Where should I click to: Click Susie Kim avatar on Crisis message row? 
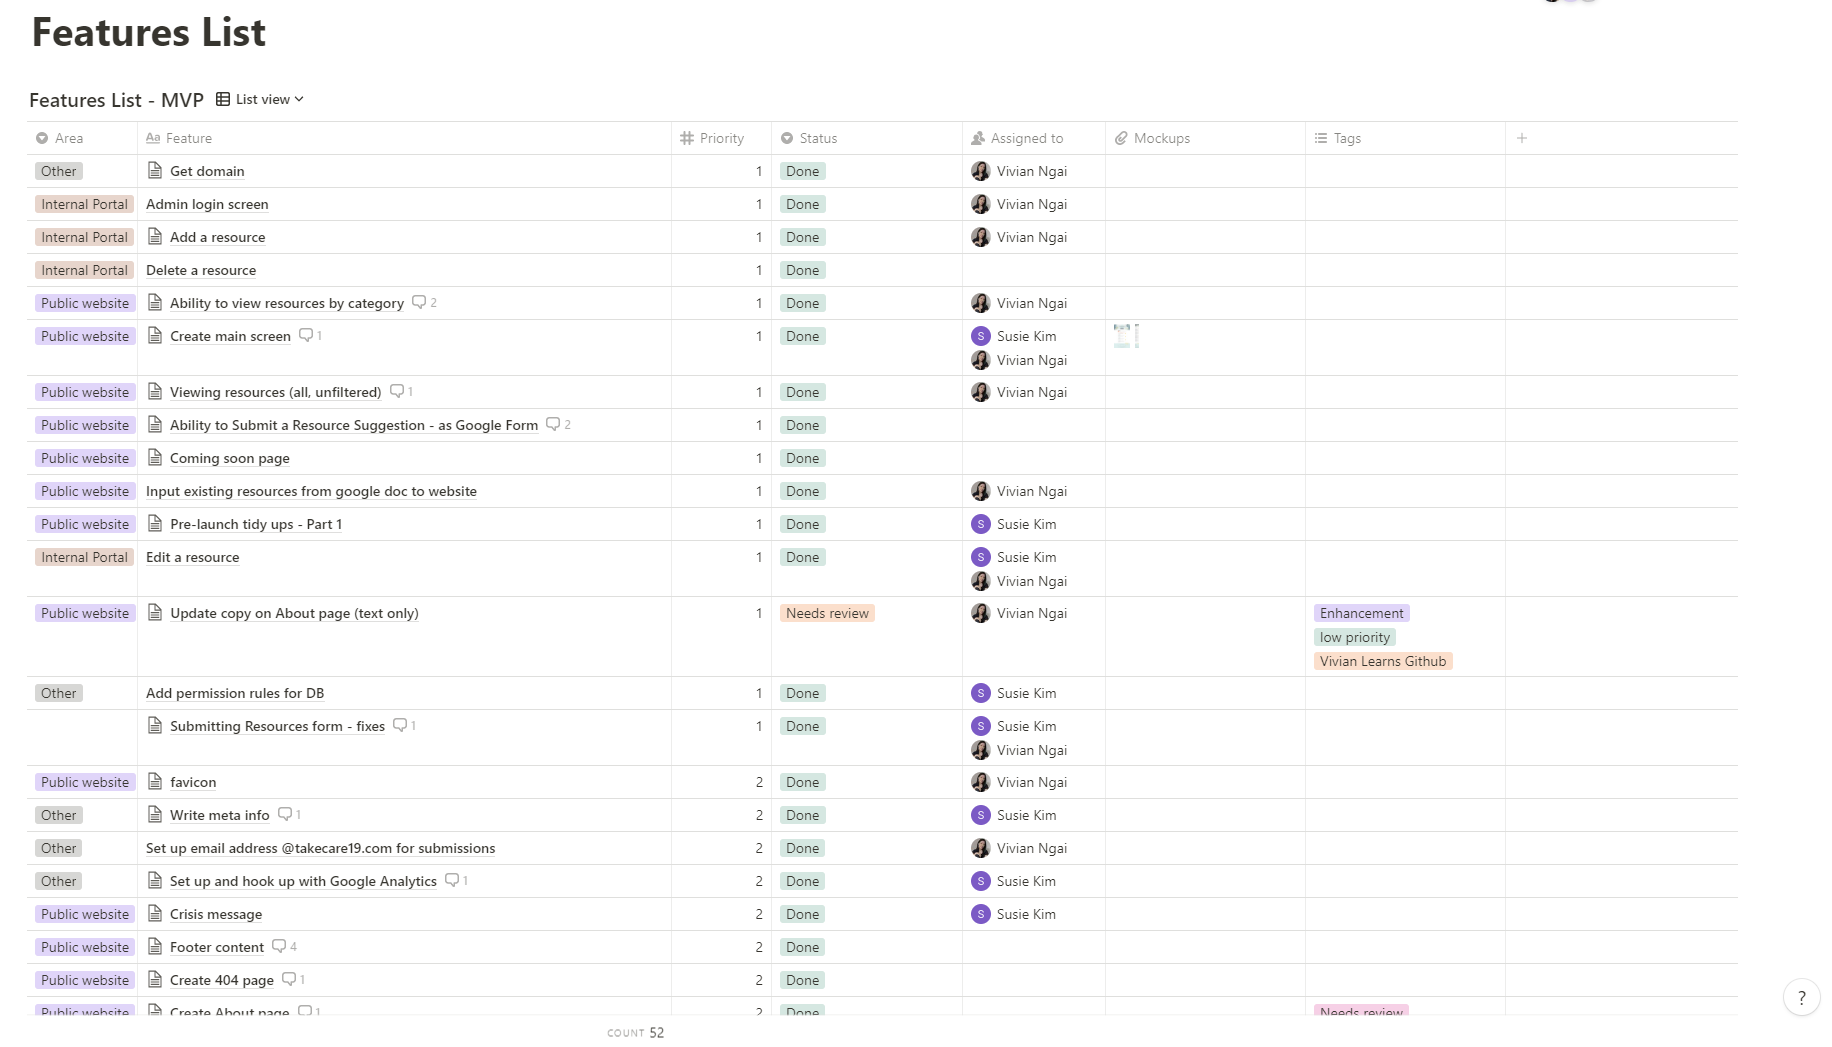[x=981, y=914]
